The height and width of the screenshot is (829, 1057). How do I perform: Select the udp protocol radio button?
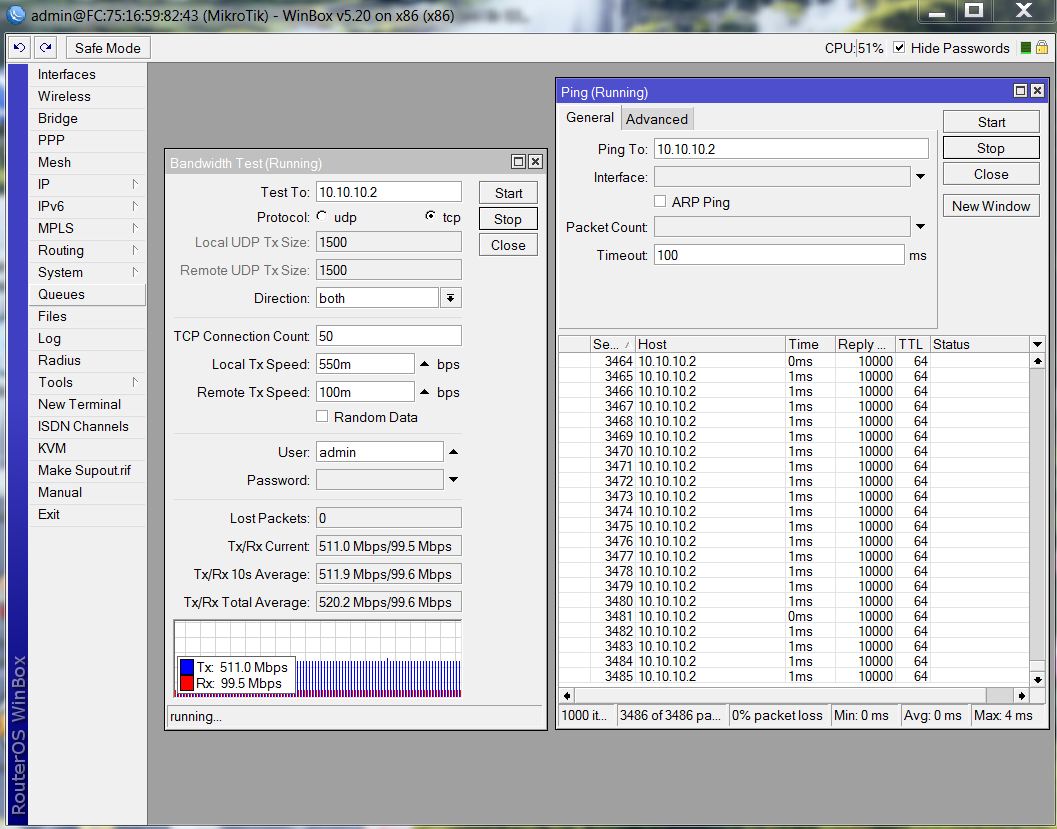pyautogui.click(x=322, y=216)
